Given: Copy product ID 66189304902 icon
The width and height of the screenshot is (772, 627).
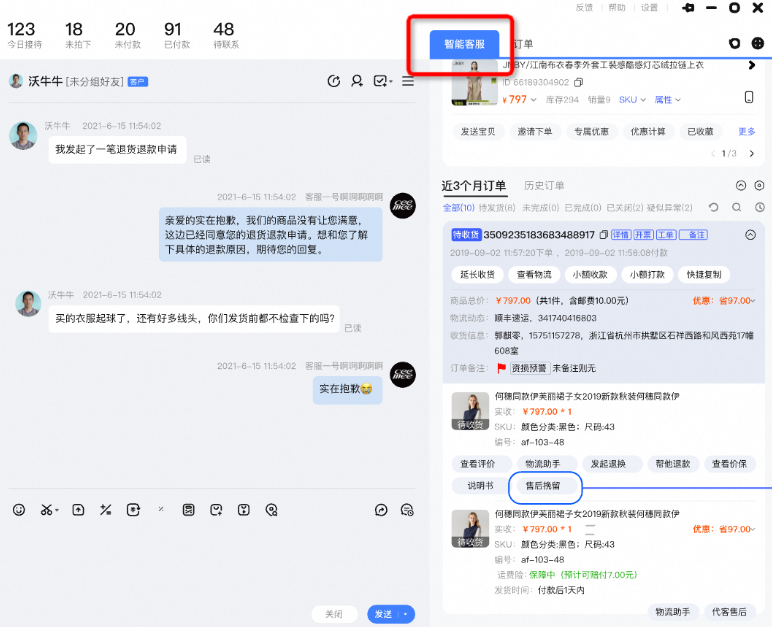Looking at the screenshot, I should (579, 82).
